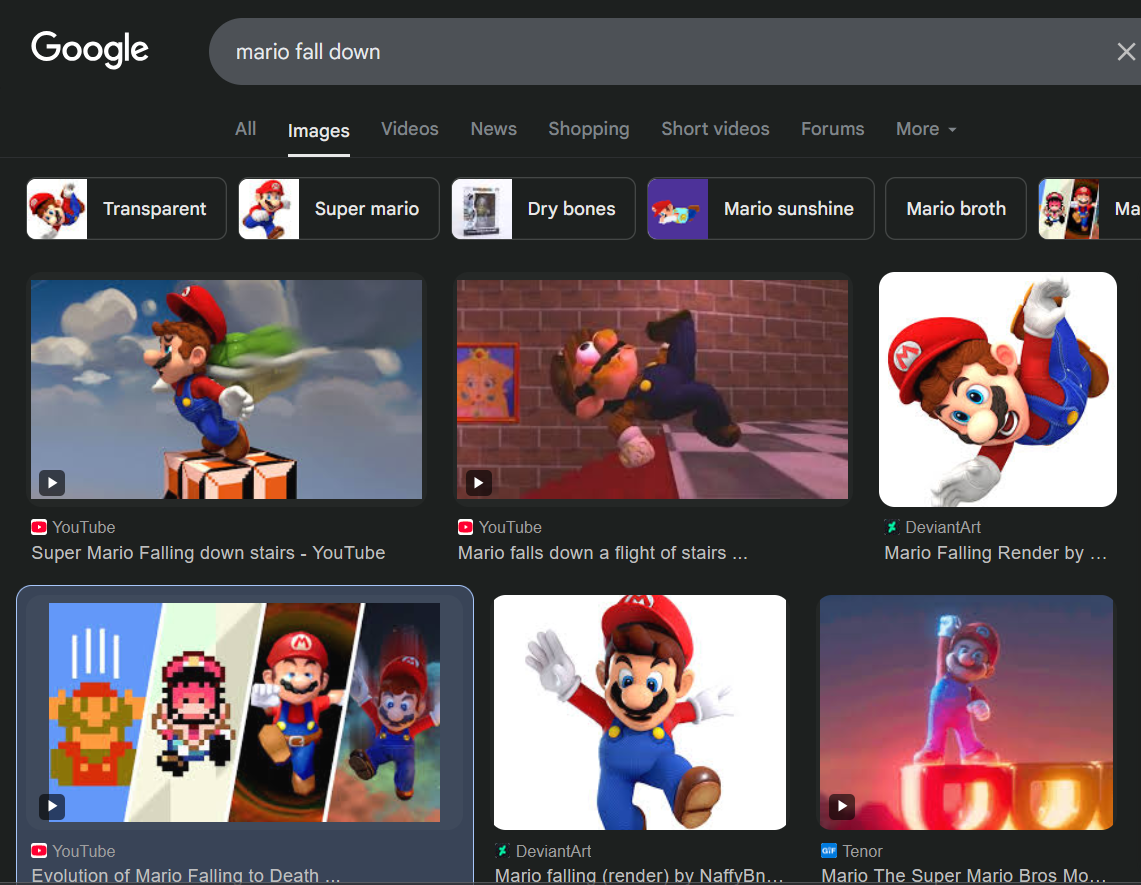Filter by the Transparent chip
This screenshot has height=885, width=1141.
[127, 209]
